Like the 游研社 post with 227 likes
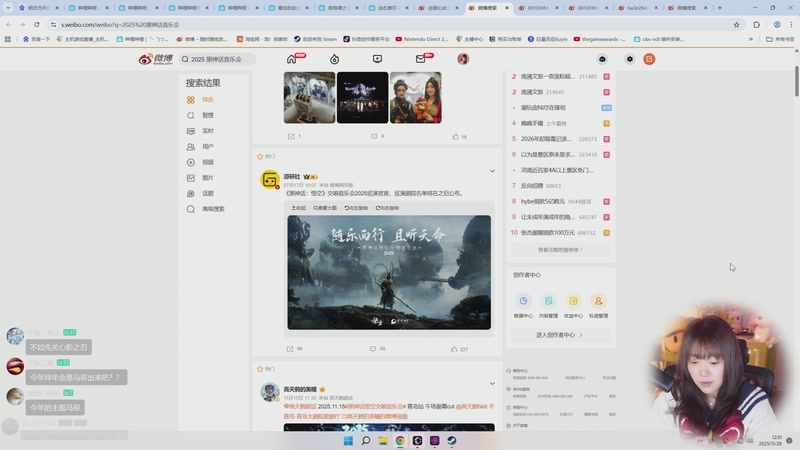Viewport: 800px width, 450px height. [459, 349]
